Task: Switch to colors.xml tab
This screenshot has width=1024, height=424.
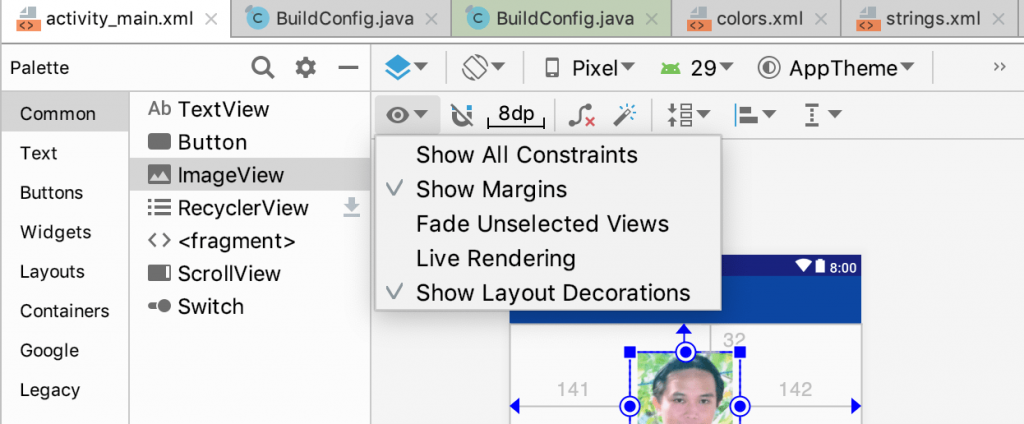Action: (x=760, y=17)
